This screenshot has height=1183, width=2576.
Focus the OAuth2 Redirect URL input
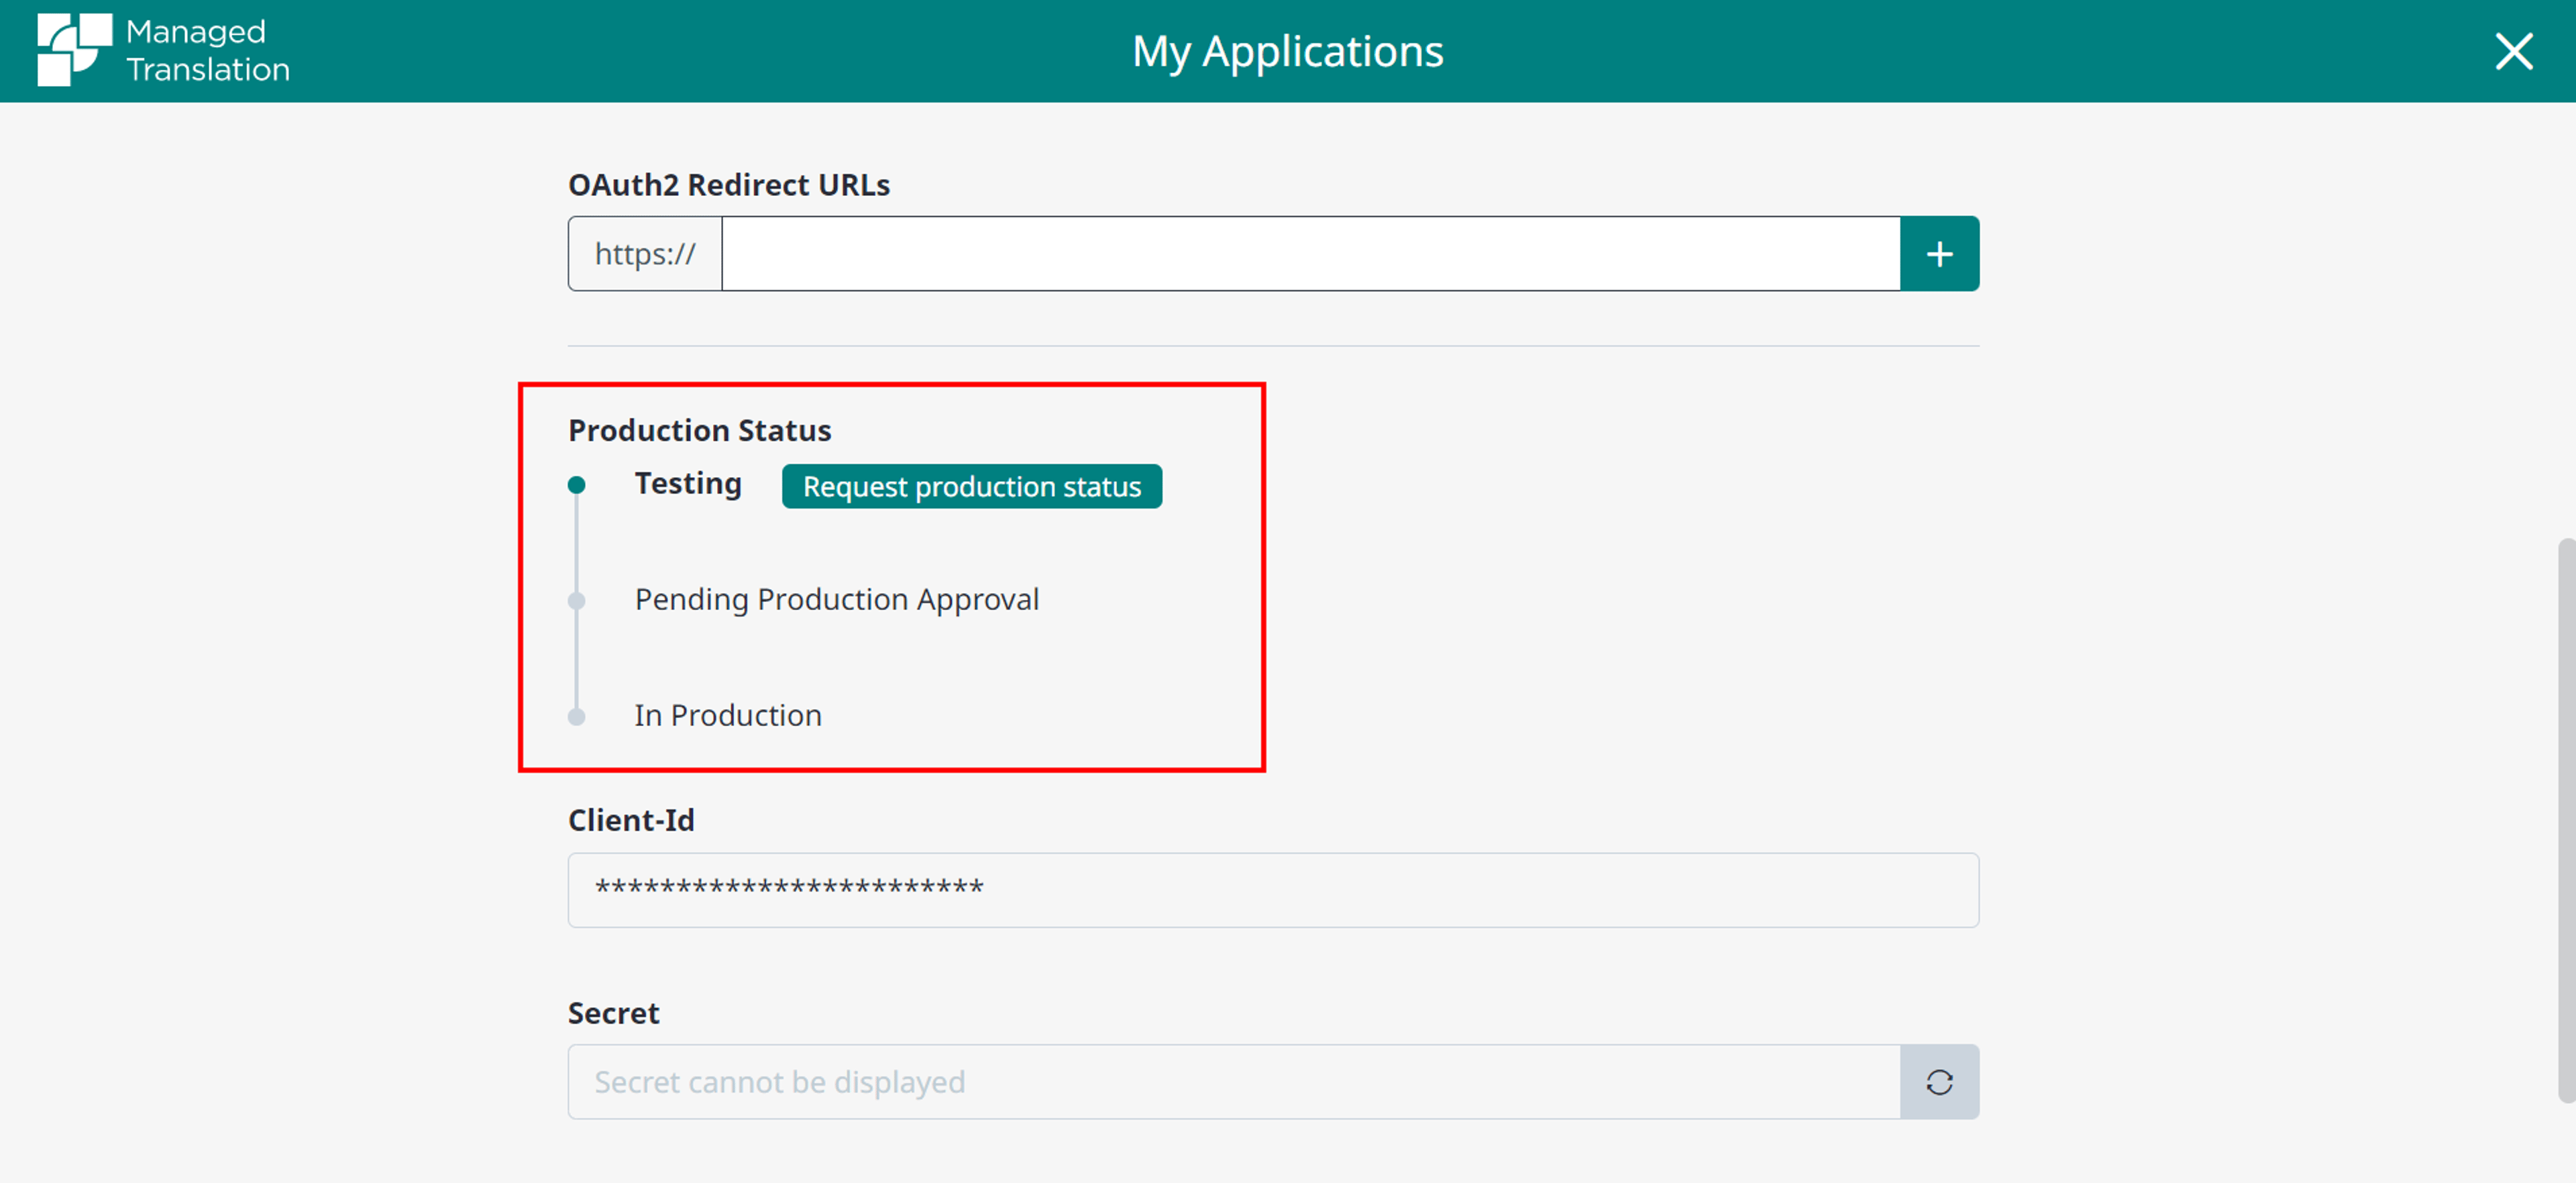click(x=1310, y=254)
